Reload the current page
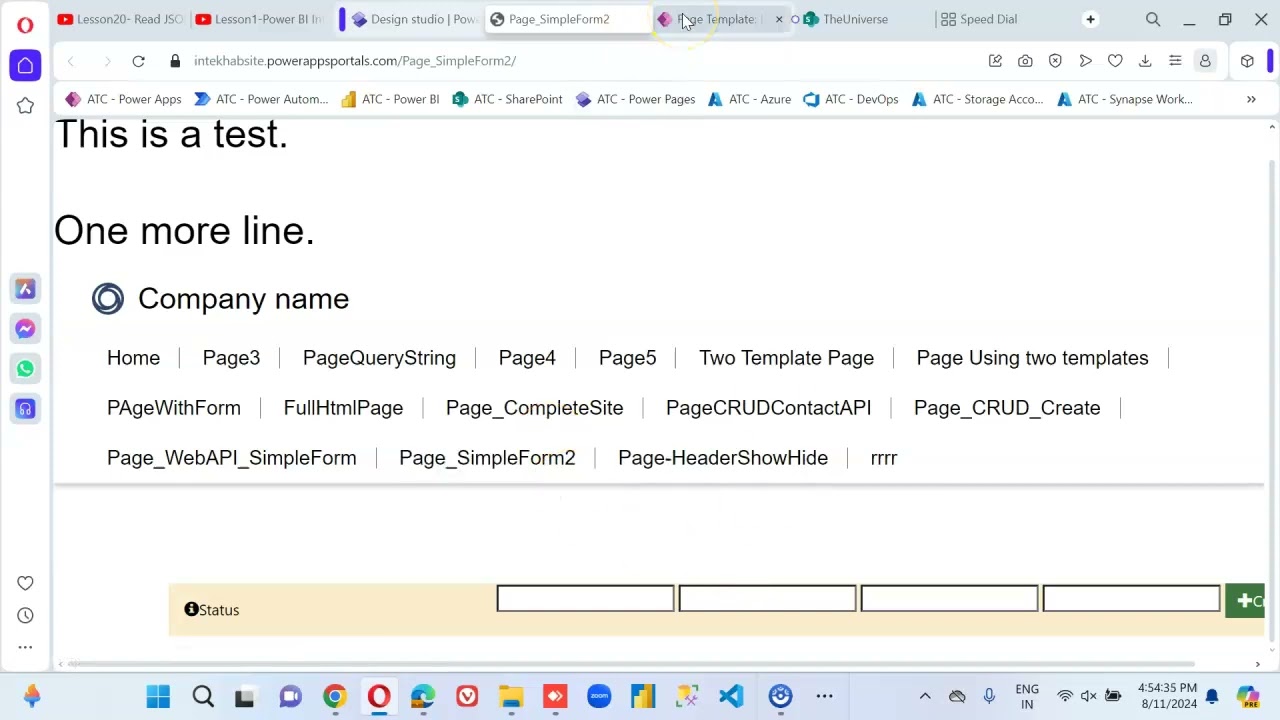 (138, 61)
